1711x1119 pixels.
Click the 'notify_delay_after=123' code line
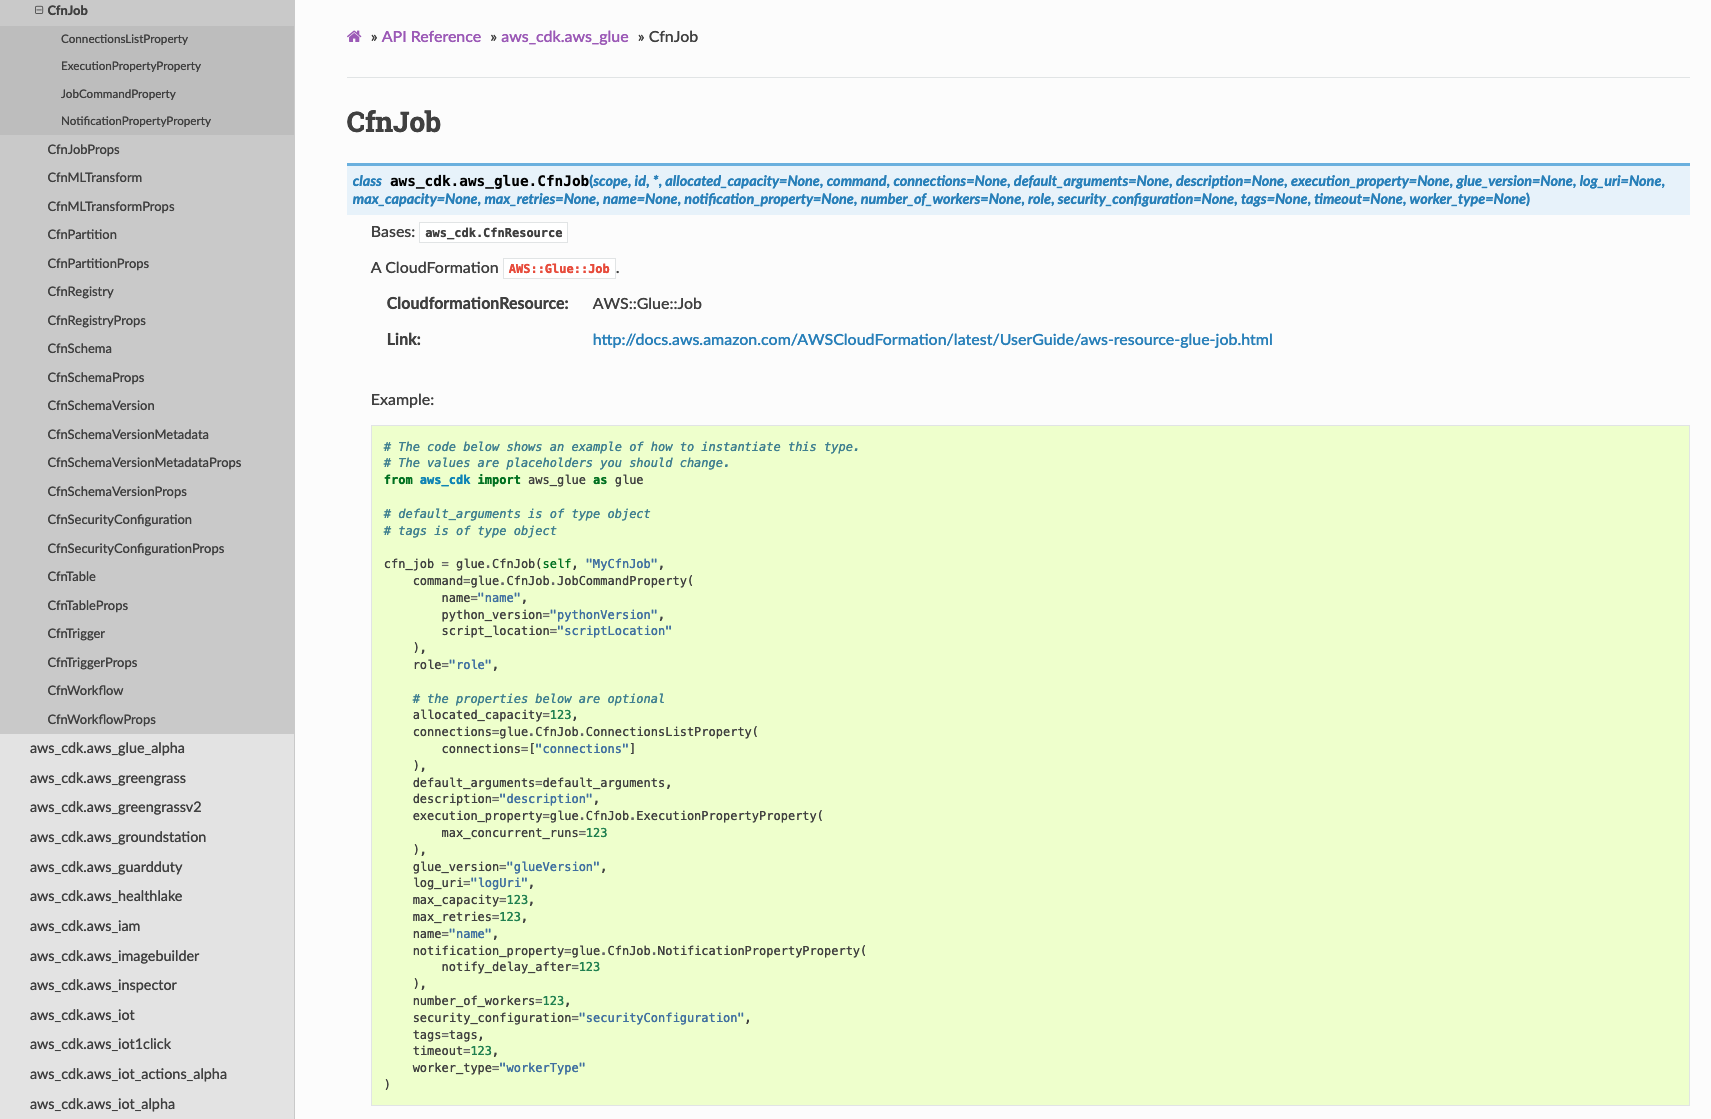521,967
